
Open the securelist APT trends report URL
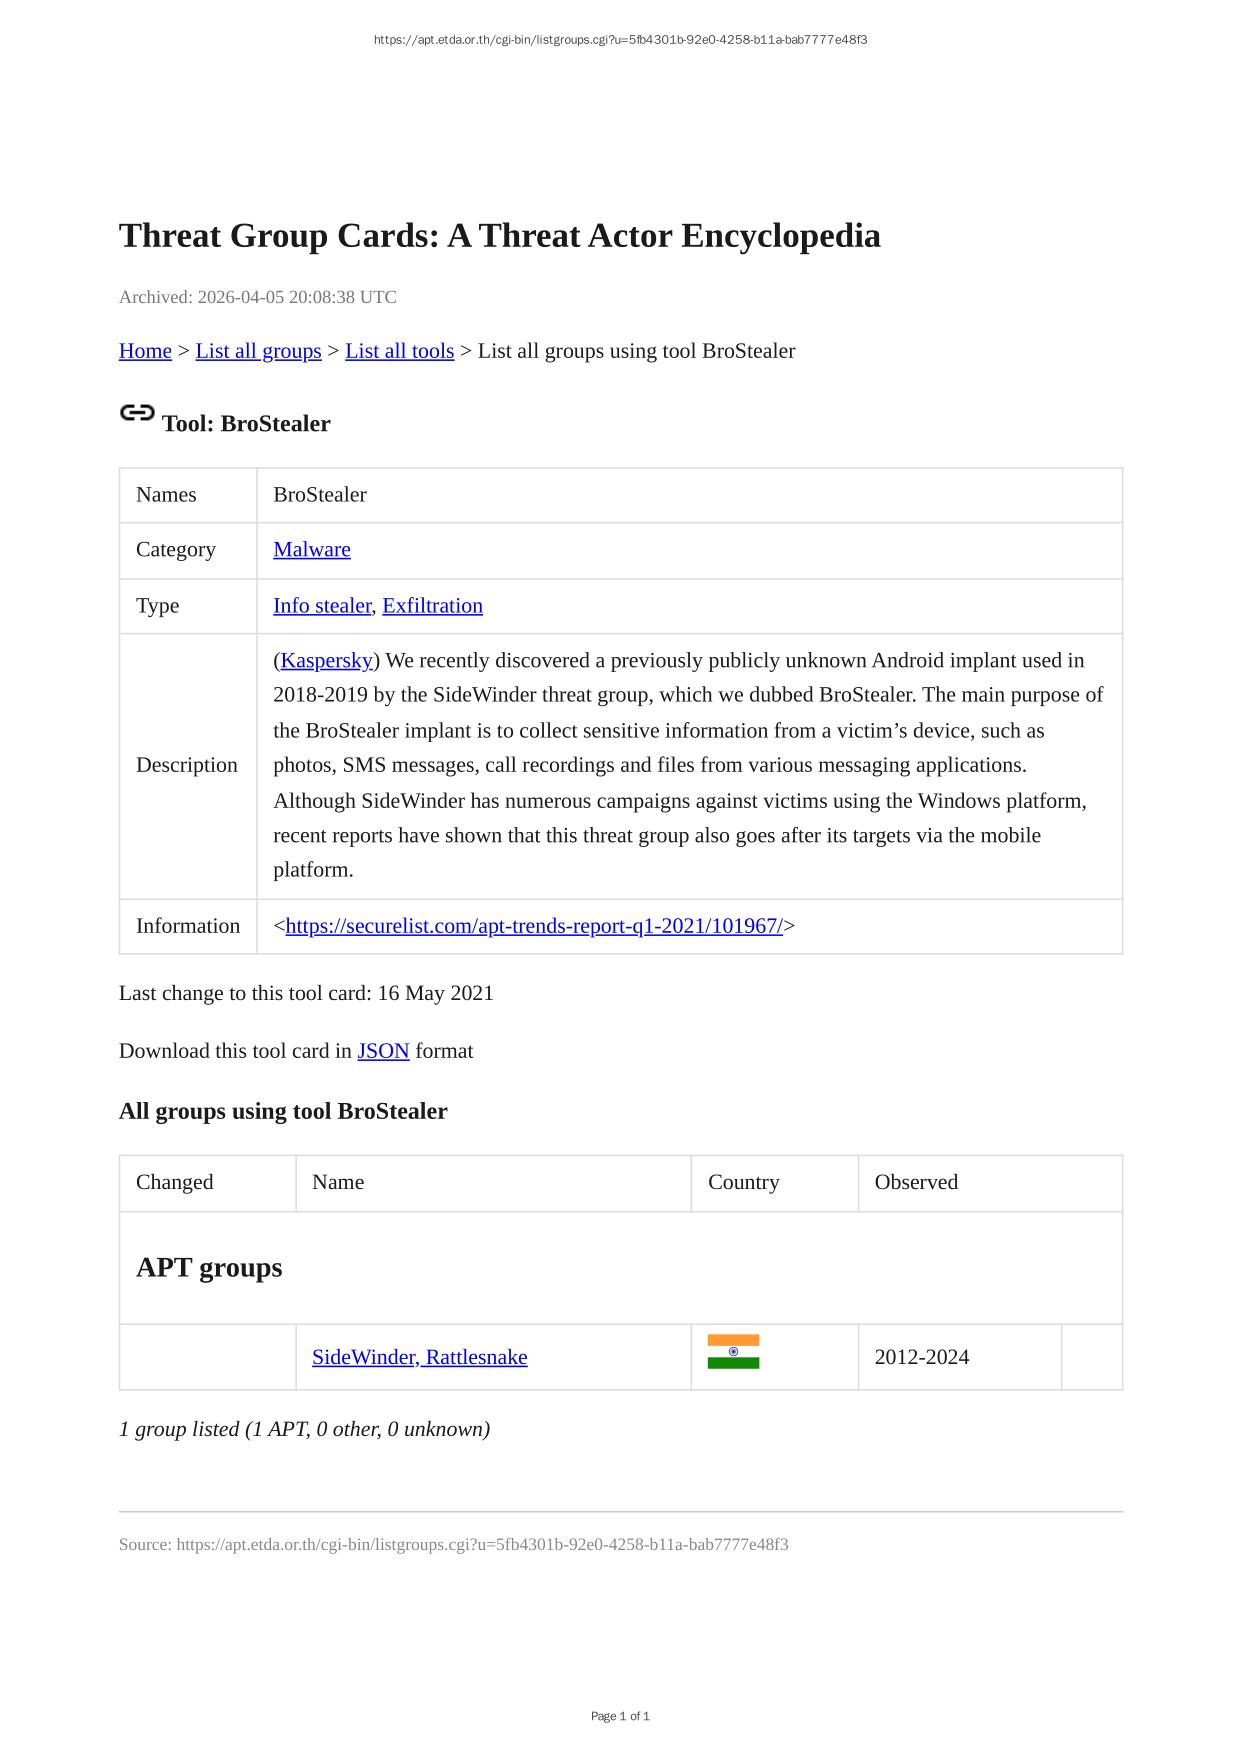534,927
